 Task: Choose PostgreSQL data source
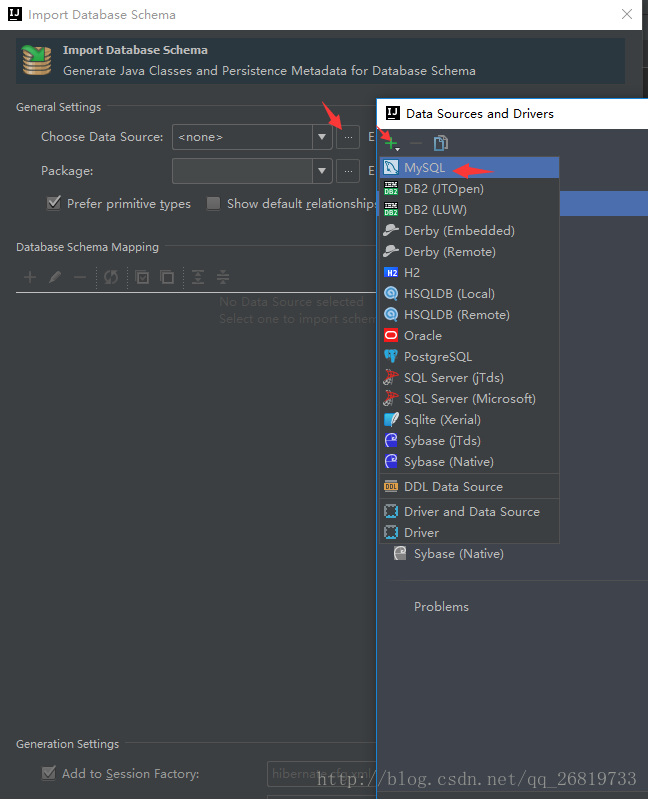tap(469, 357)
